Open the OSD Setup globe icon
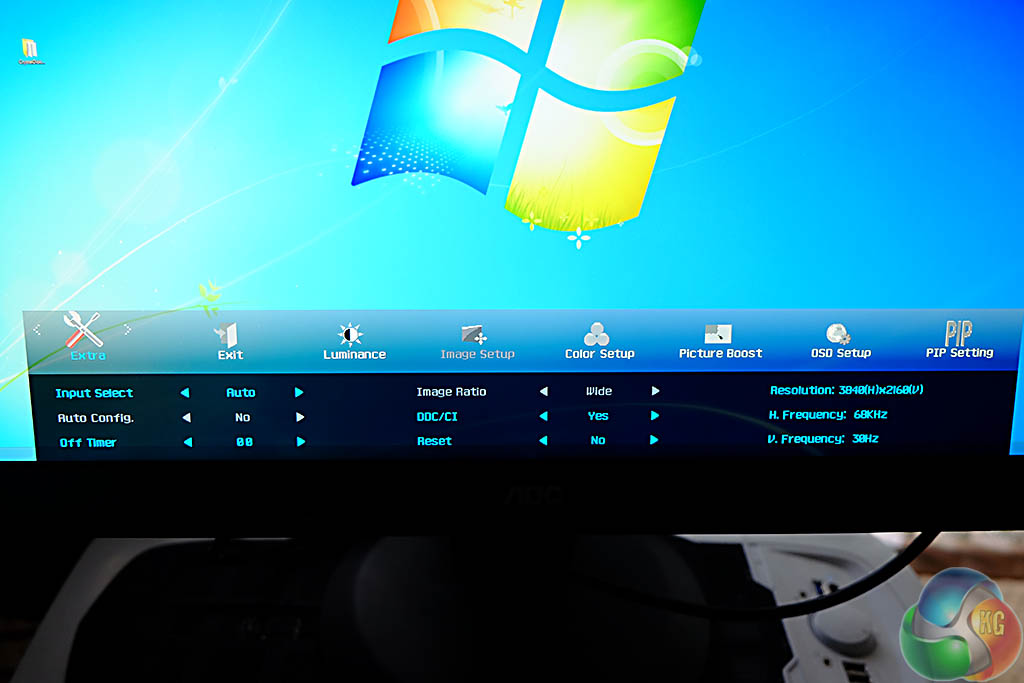The height and width of the screenshot is (683, 1024). pyautogui.click(x=838, y=334)
